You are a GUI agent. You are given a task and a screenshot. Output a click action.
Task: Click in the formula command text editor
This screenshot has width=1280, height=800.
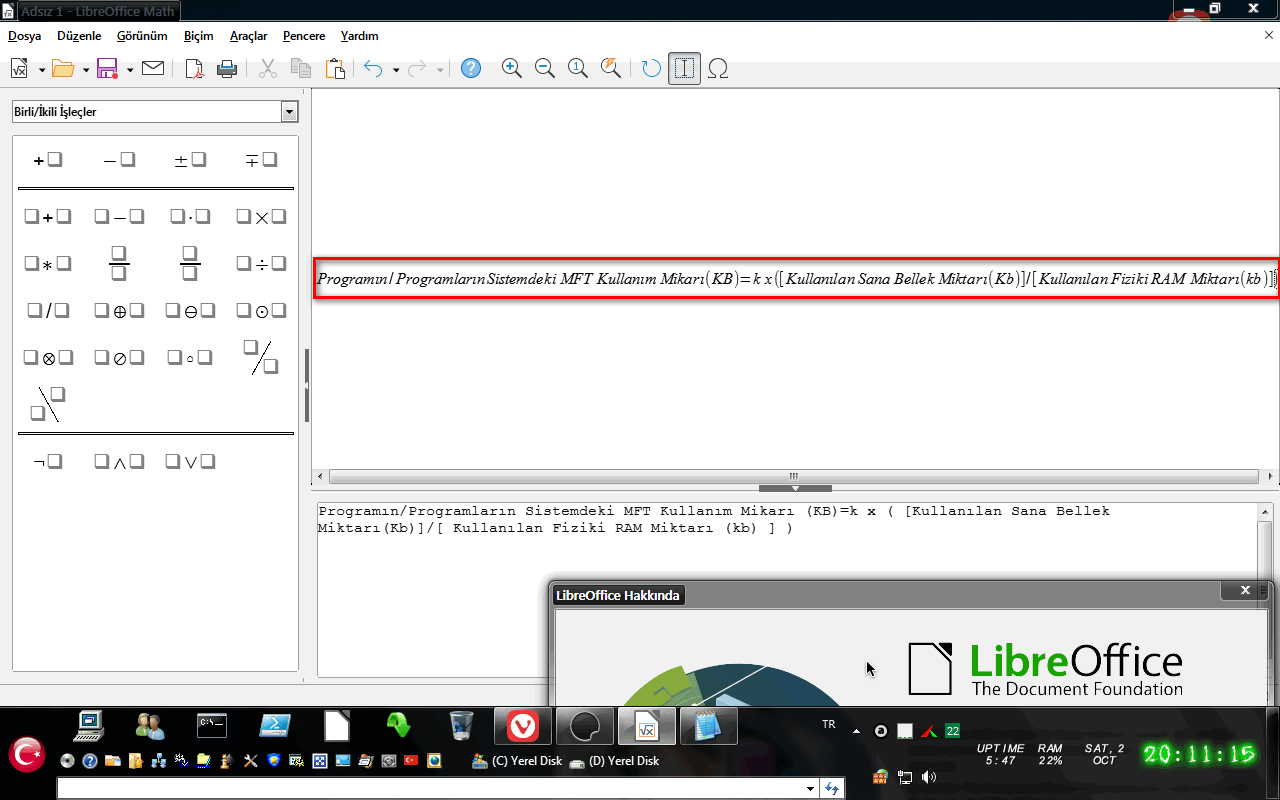pos(786,589)
